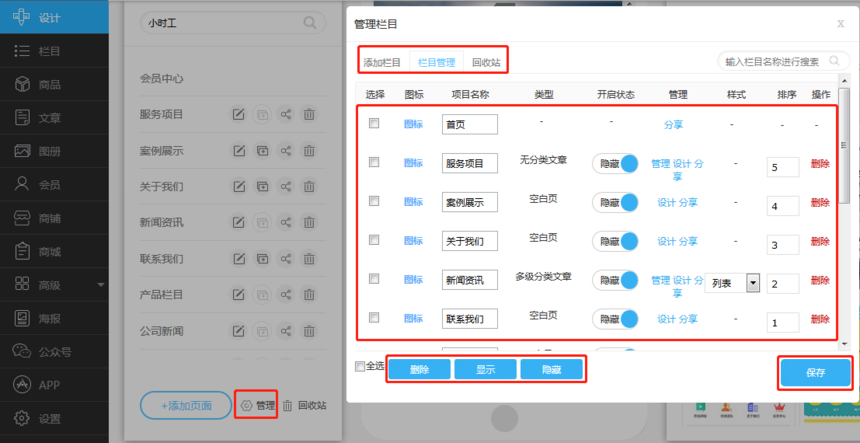Share the 服务项目 page in list

click(286, 115)
